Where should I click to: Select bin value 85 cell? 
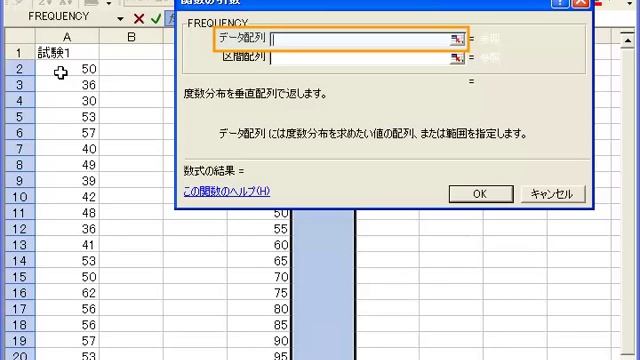[259, 325]
